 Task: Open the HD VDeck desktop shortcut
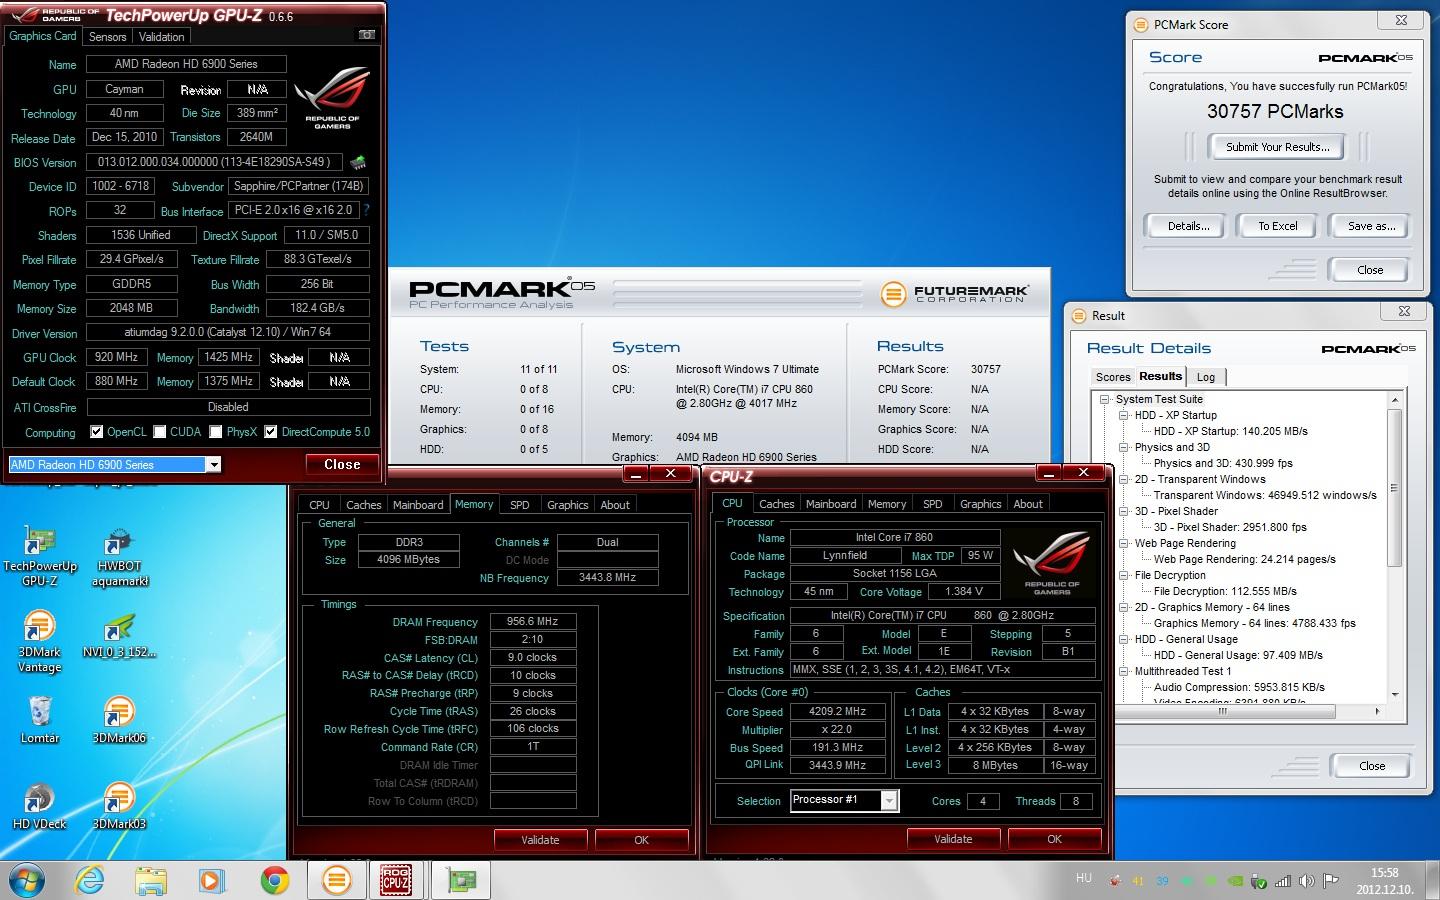tap(39, 806)
